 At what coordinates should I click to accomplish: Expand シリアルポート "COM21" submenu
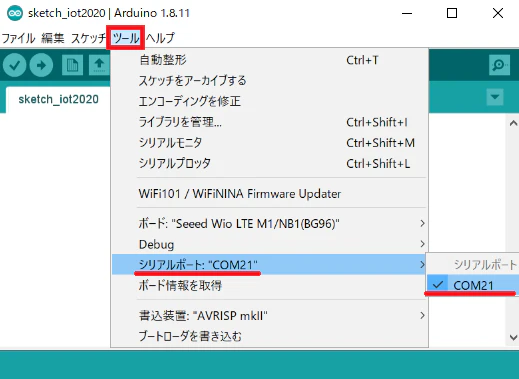269,265
